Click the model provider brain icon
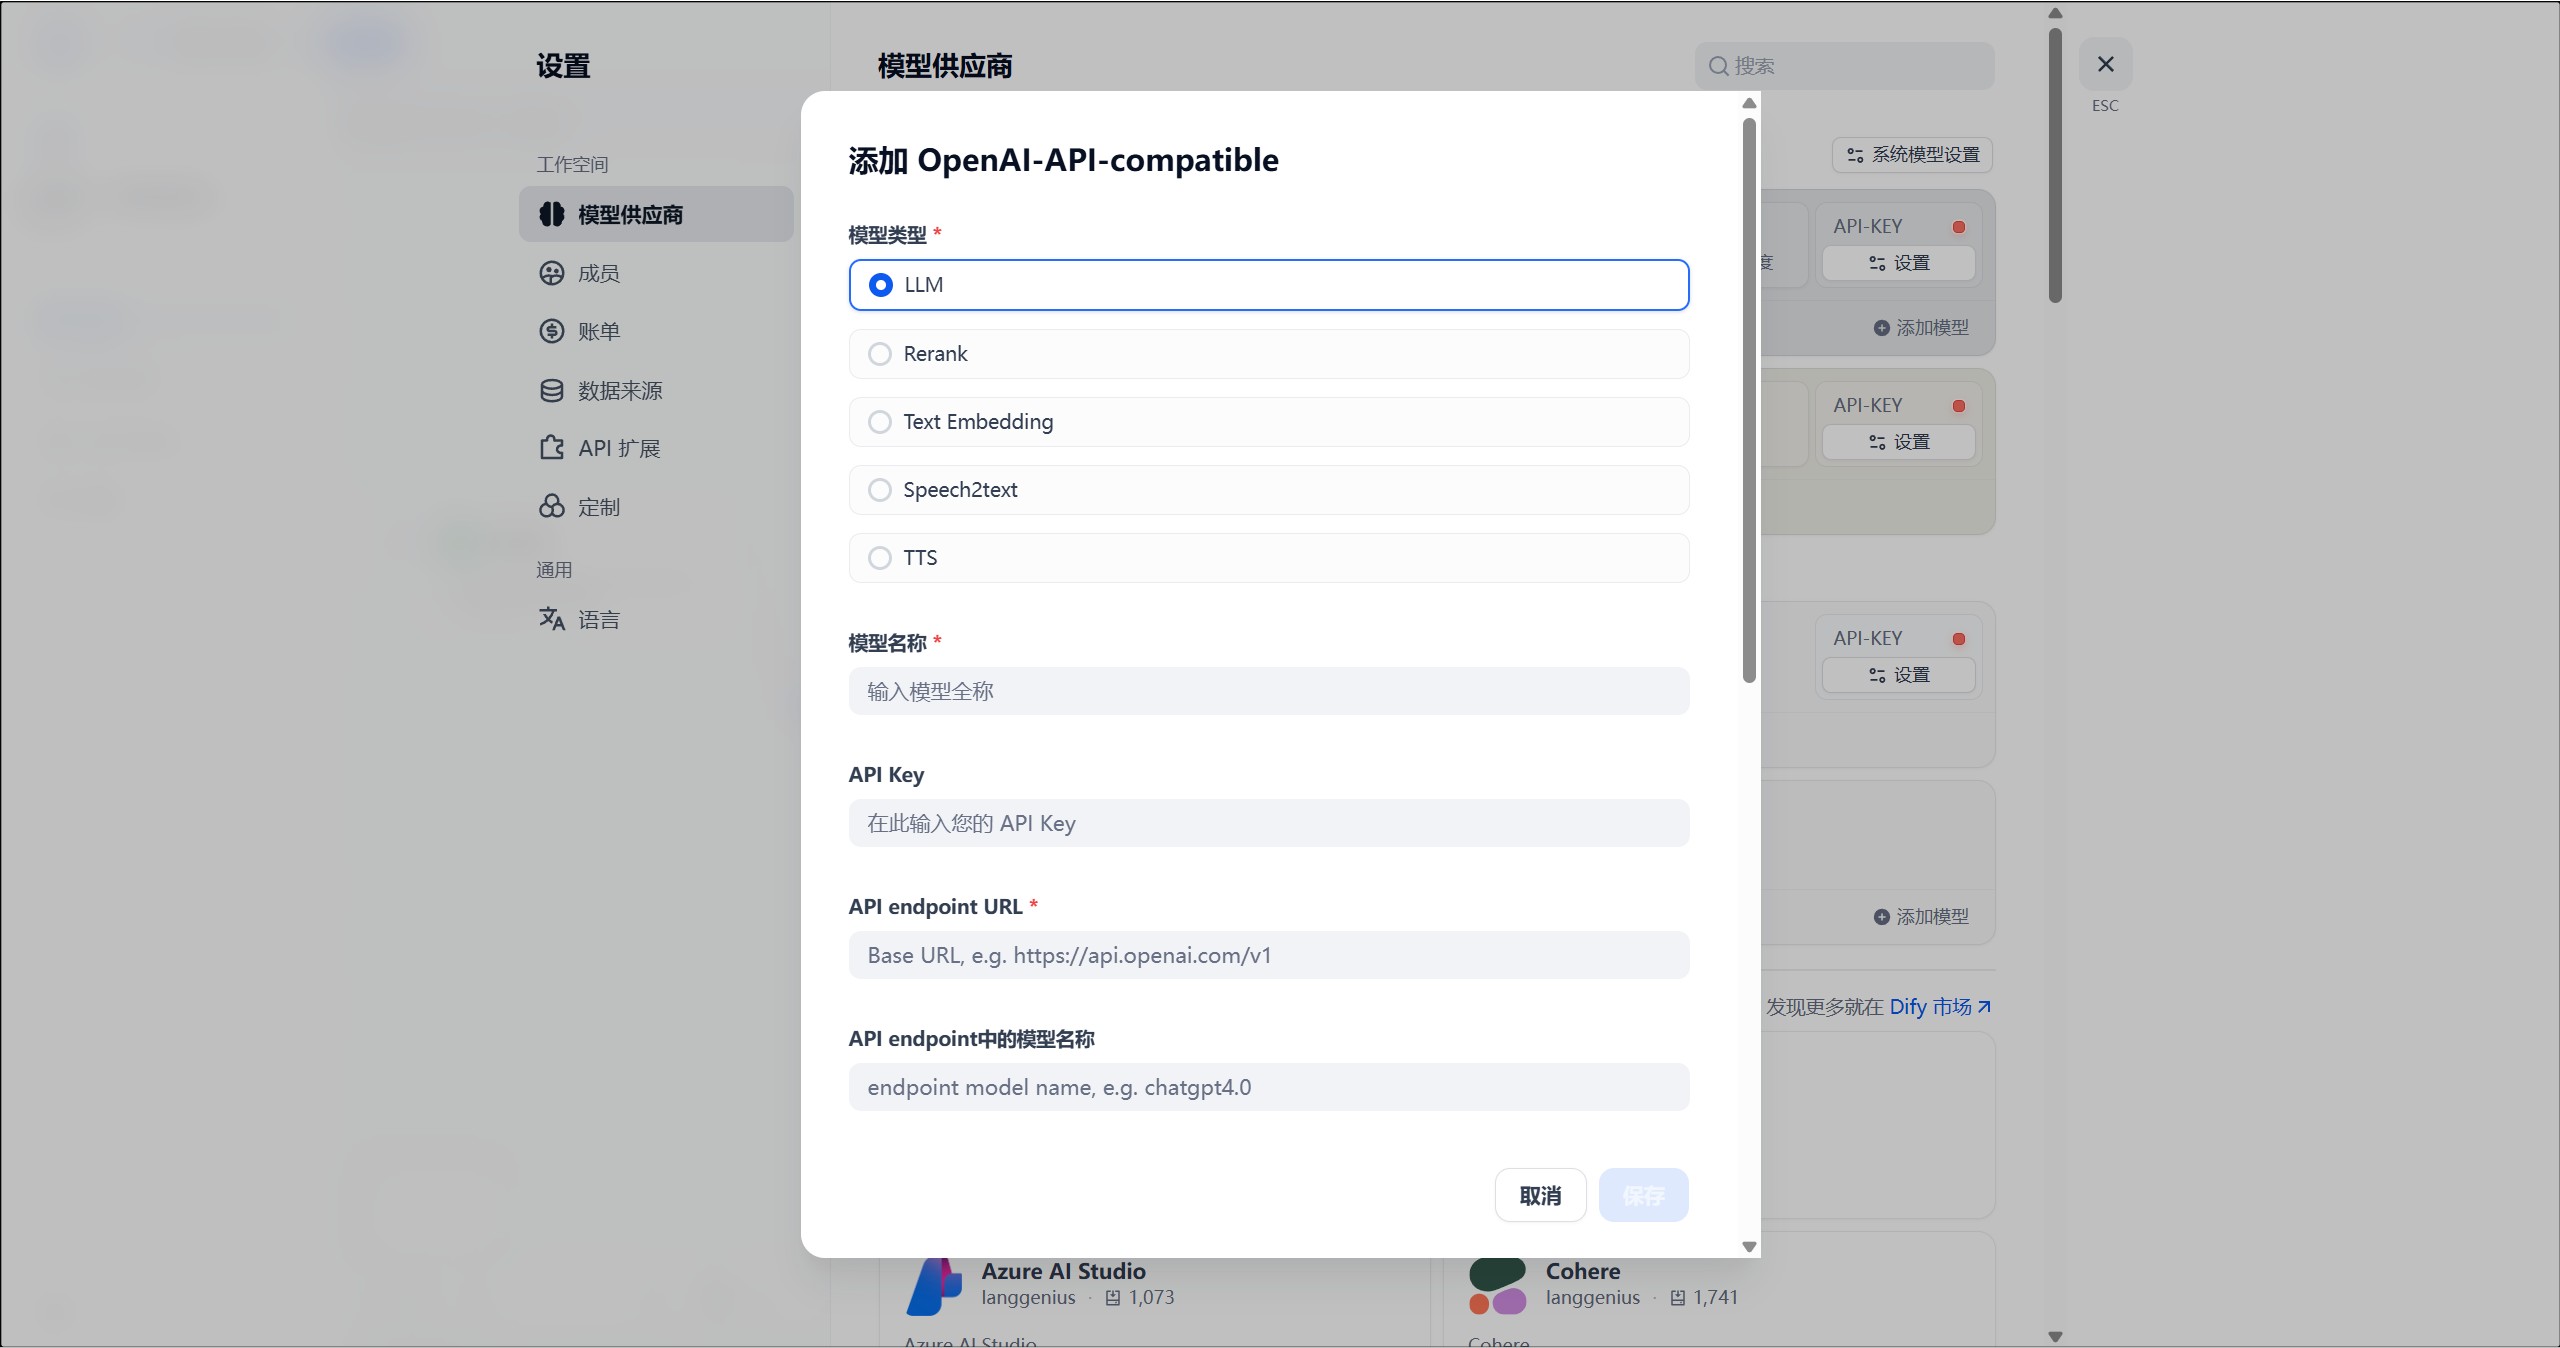Screen dimensions: 2560x1348 551,214
